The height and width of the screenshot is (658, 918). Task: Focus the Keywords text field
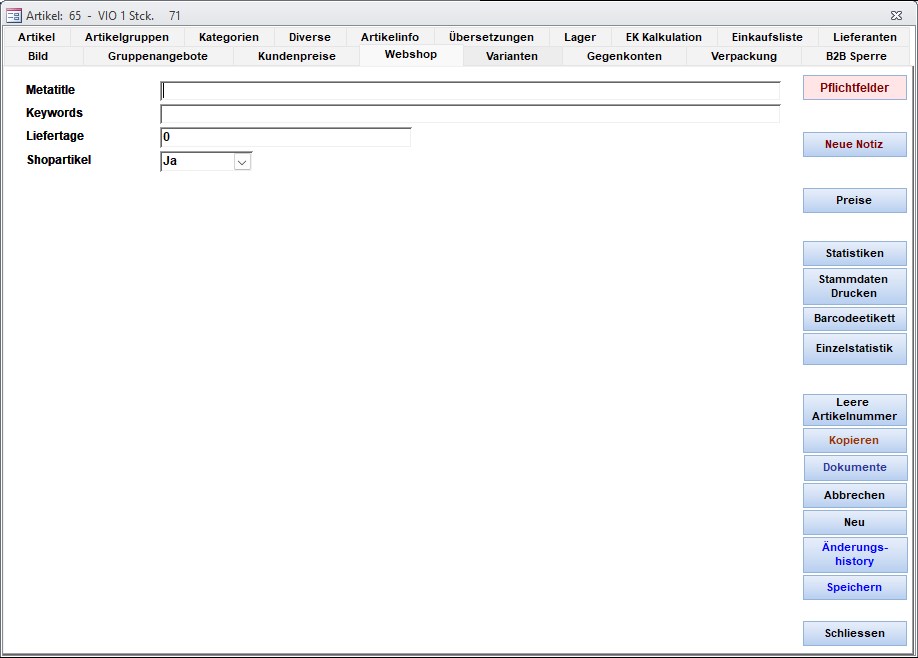click(470, 114)
